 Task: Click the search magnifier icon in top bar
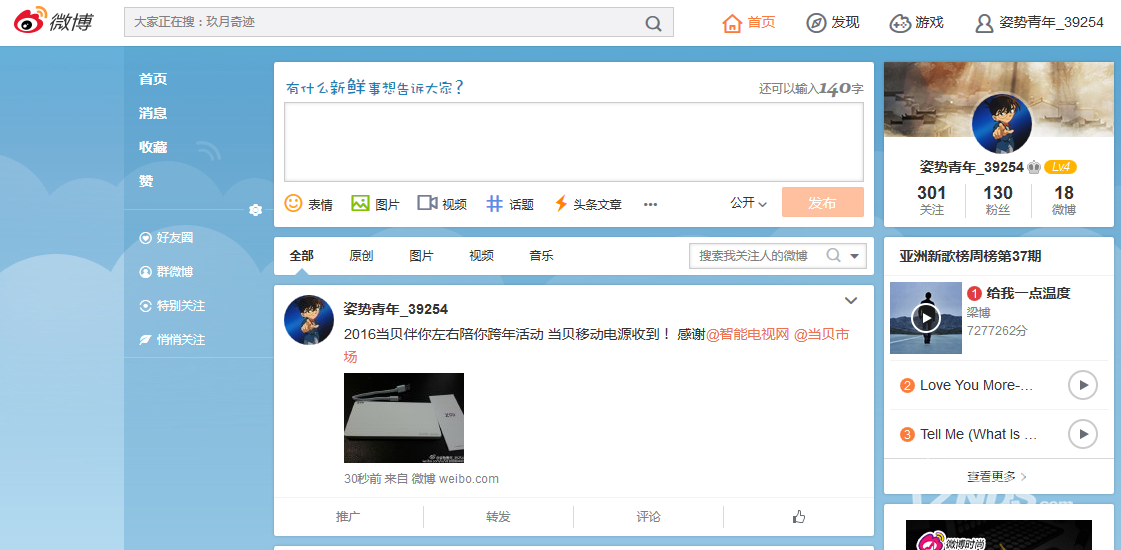[653, 23]
